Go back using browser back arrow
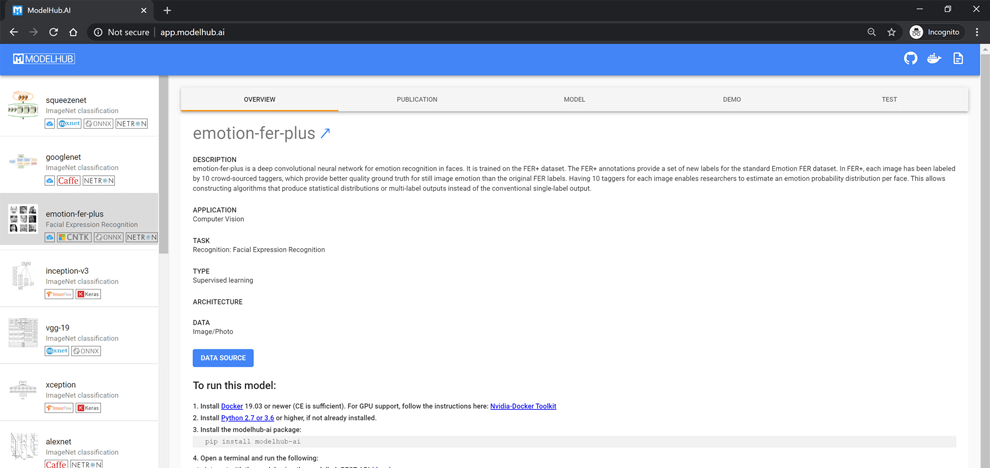990x468 pixels. 14,32
